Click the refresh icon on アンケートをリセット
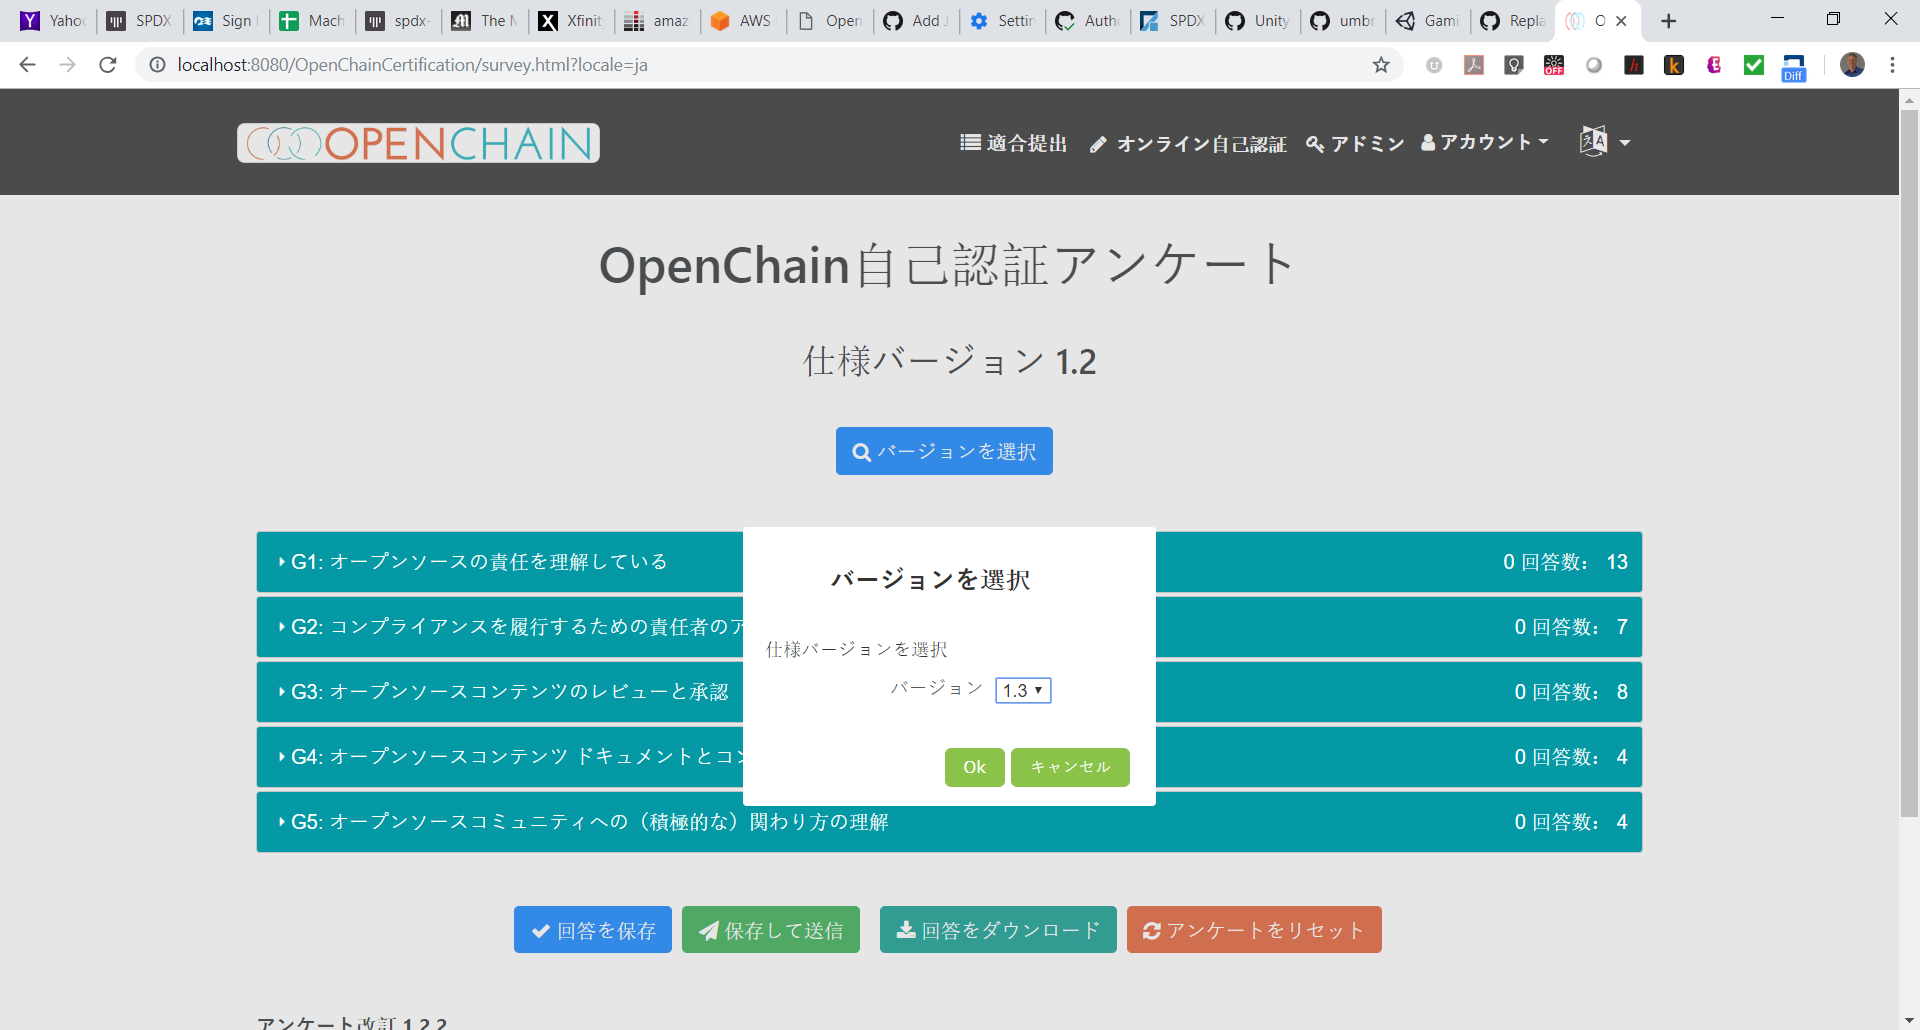This screenshot has height=1030, width=1920. coord(1152,929)
